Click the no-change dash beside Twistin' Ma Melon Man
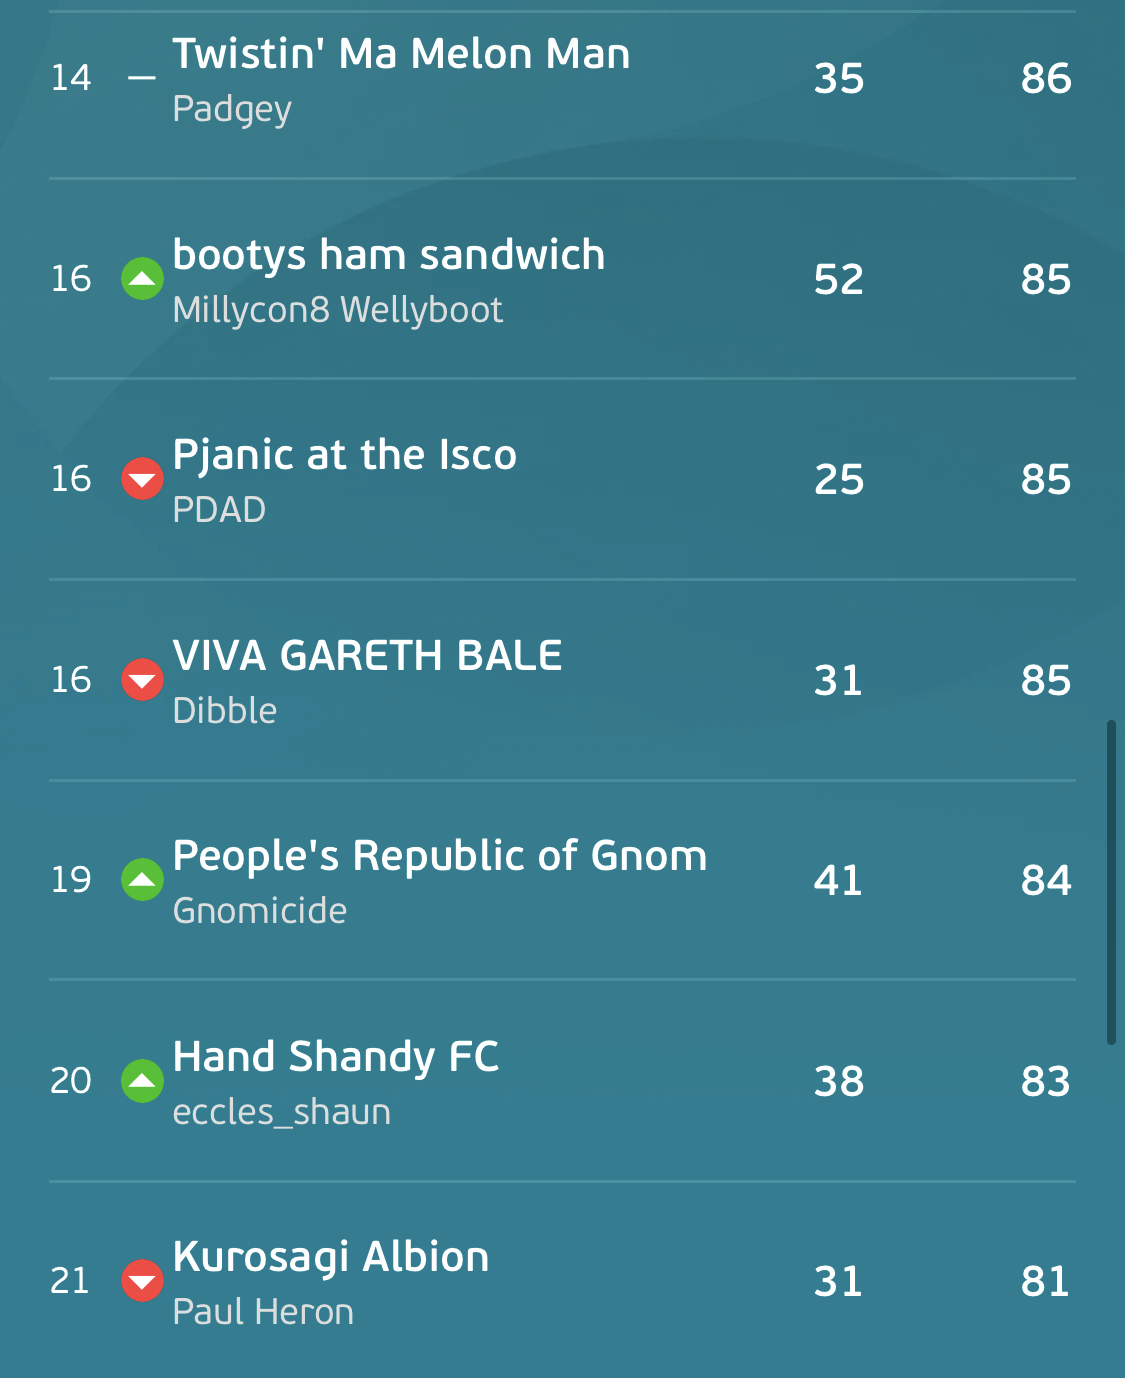1125x1378 pixels. (x=142, y=78)
